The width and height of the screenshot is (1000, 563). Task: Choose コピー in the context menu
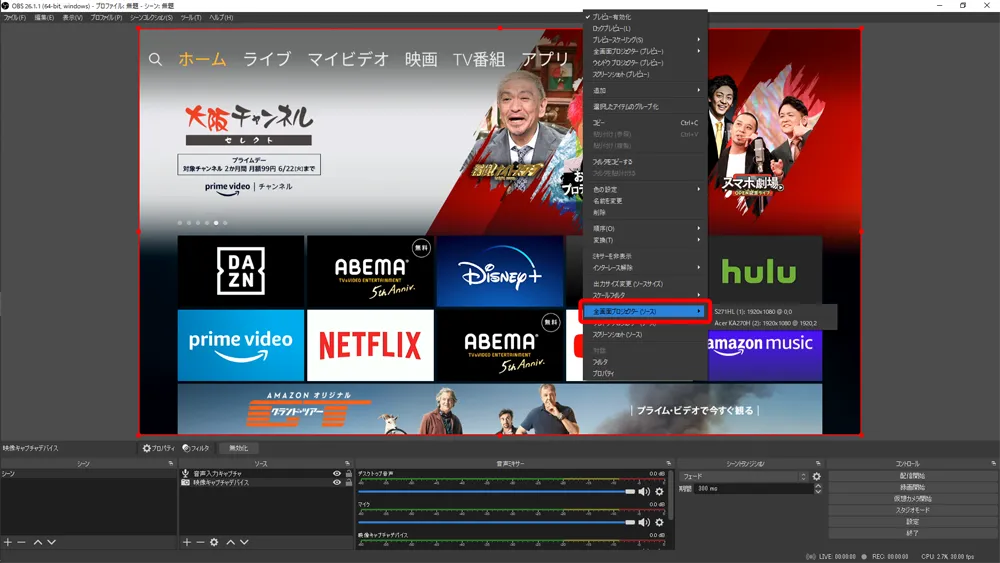(645, 123)
